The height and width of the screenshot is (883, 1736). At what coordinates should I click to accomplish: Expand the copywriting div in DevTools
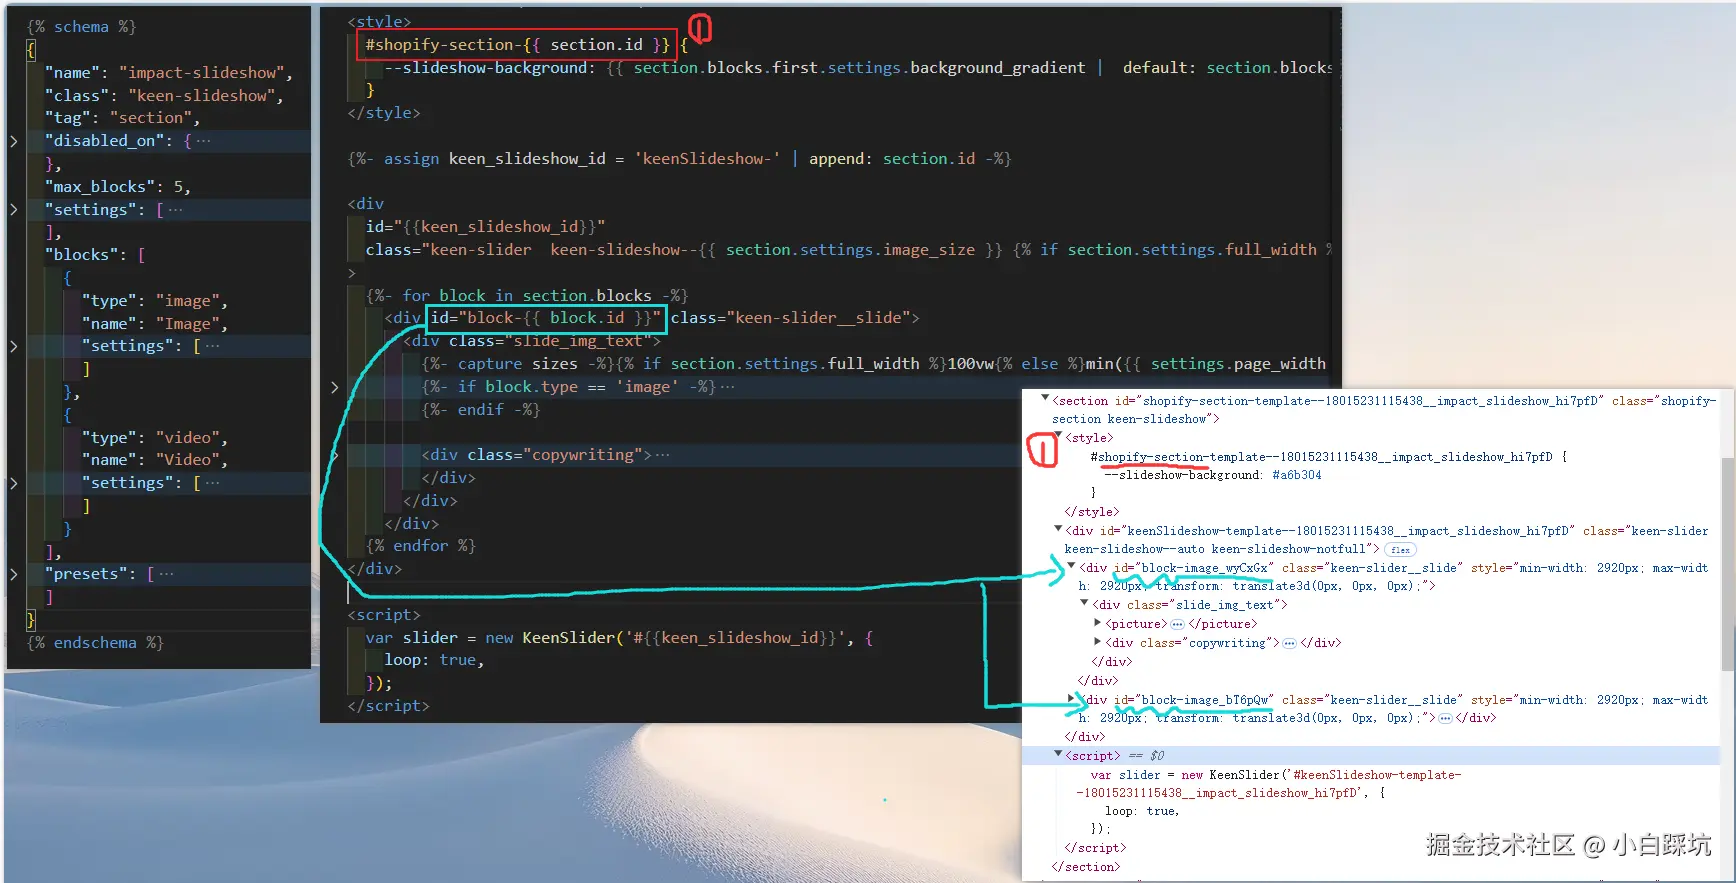tap(1098, 642)
